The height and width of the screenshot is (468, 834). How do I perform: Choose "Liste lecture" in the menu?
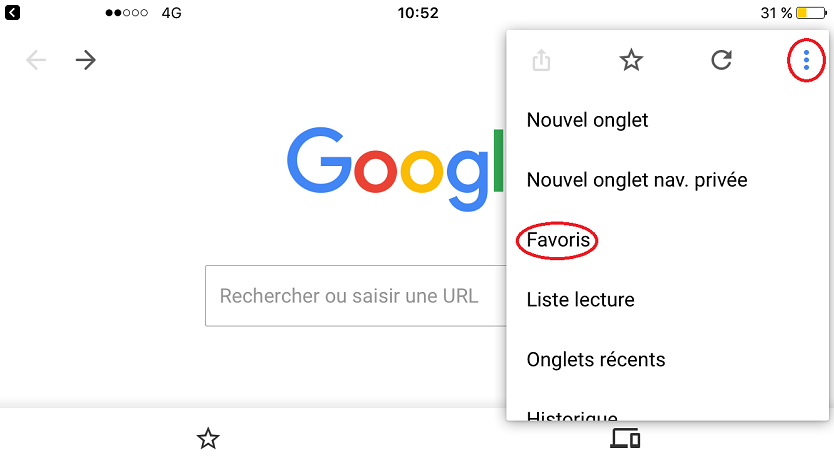point(580,299)
